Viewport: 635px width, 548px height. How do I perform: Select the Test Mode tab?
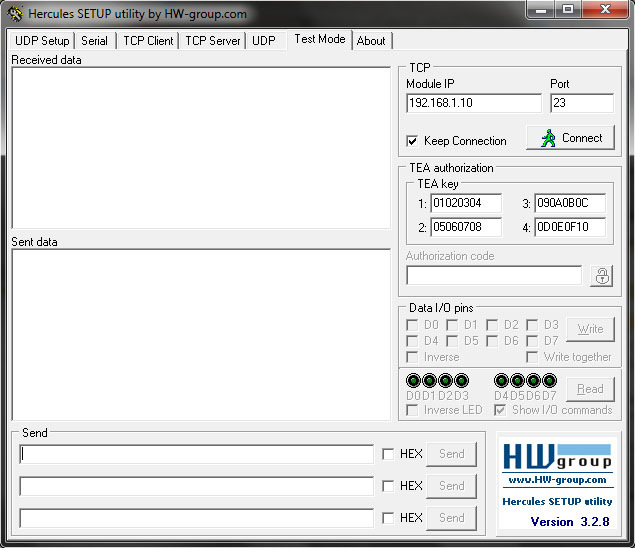click(x=320, y=39)
